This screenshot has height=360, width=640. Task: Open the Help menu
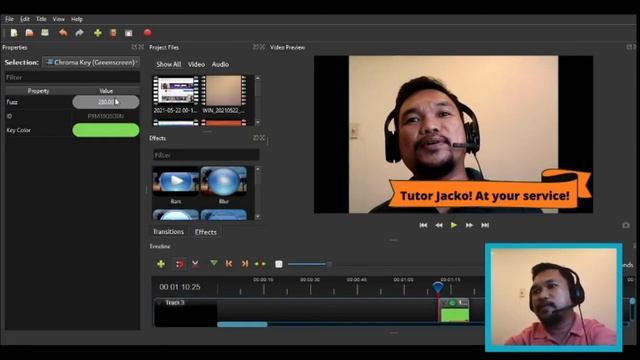tap(77, 19)
